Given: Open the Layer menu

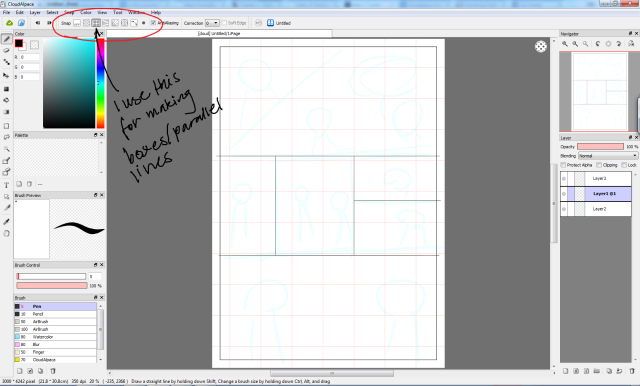Looking at the screenshot, I should point(35,12).
